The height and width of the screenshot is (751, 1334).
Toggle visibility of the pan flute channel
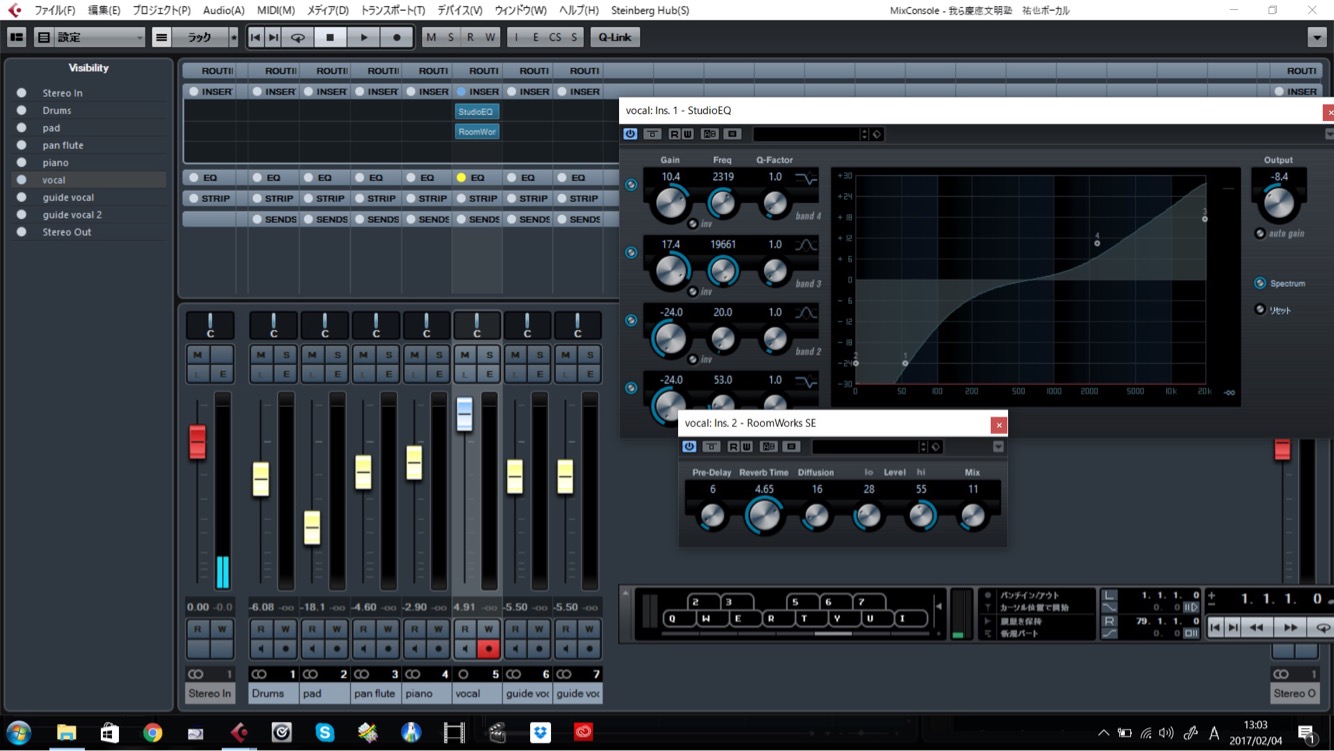(22, 145)
